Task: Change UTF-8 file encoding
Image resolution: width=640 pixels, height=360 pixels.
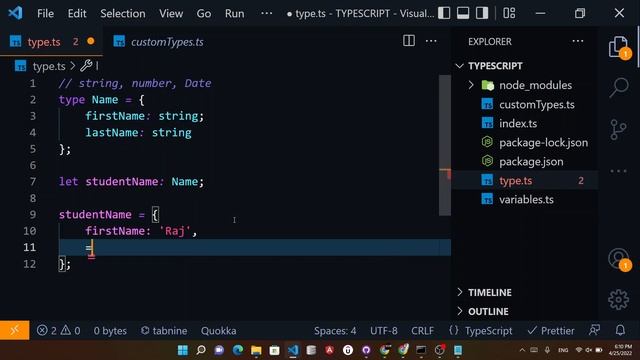Action: click(x=384, y=331)
